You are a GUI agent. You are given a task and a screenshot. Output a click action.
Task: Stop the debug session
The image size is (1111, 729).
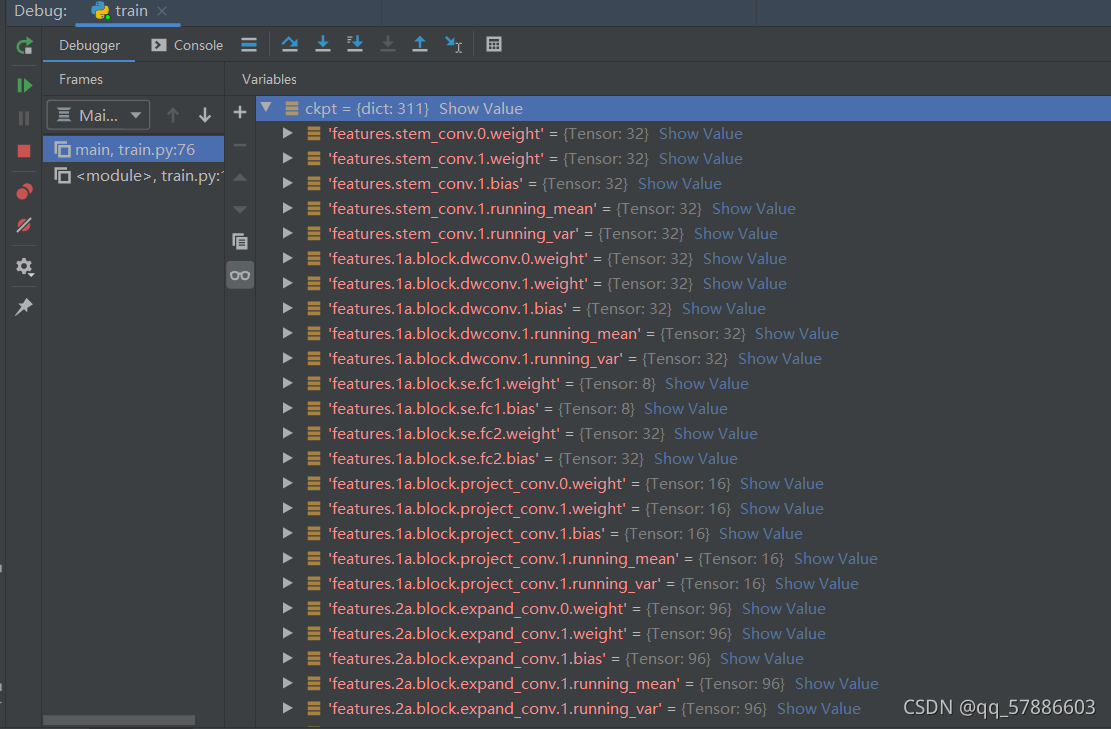pos(24,151)
